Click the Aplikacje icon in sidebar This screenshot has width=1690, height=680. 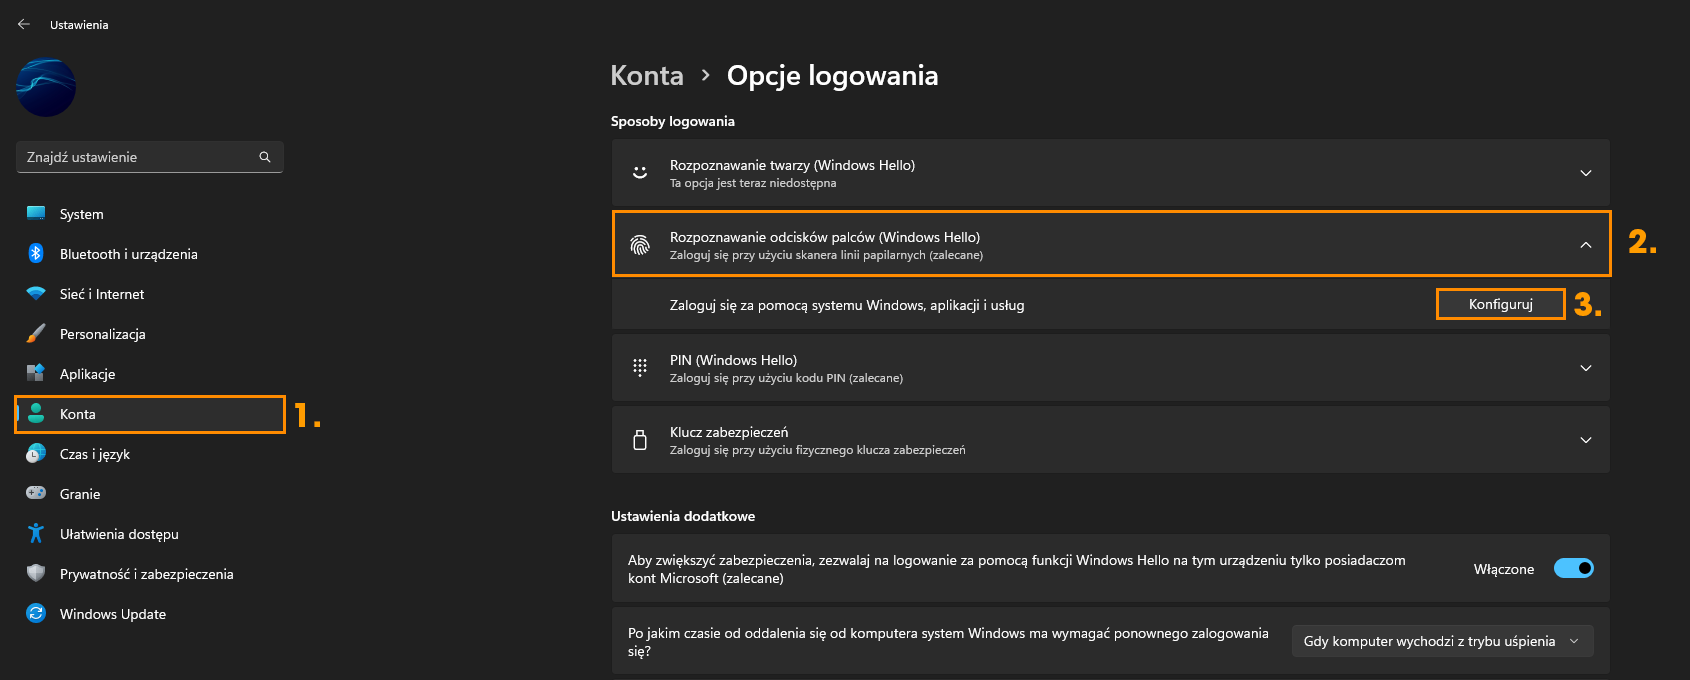pos(36,374)
